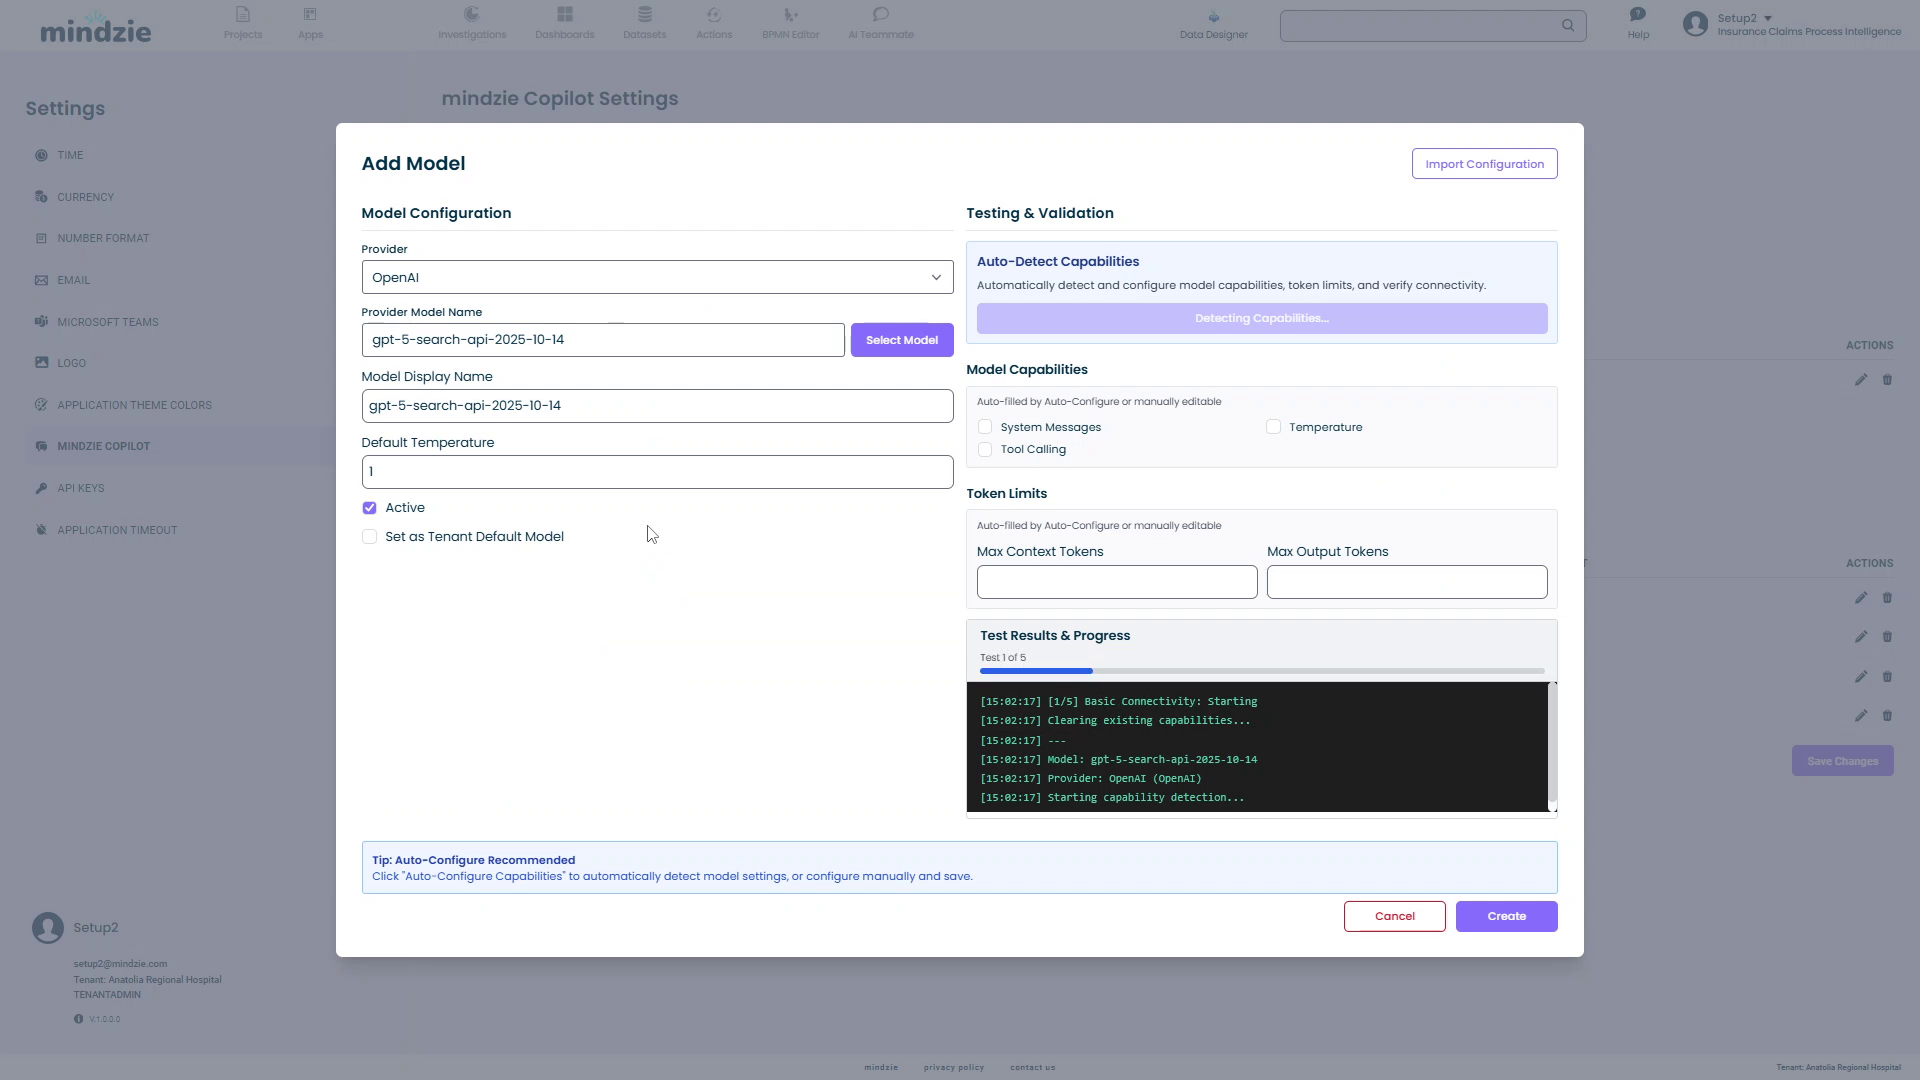The image size is (1920, 1080).
Task: Open the Provider dropdown showing OpenAI
Action: tap(657, 278)
